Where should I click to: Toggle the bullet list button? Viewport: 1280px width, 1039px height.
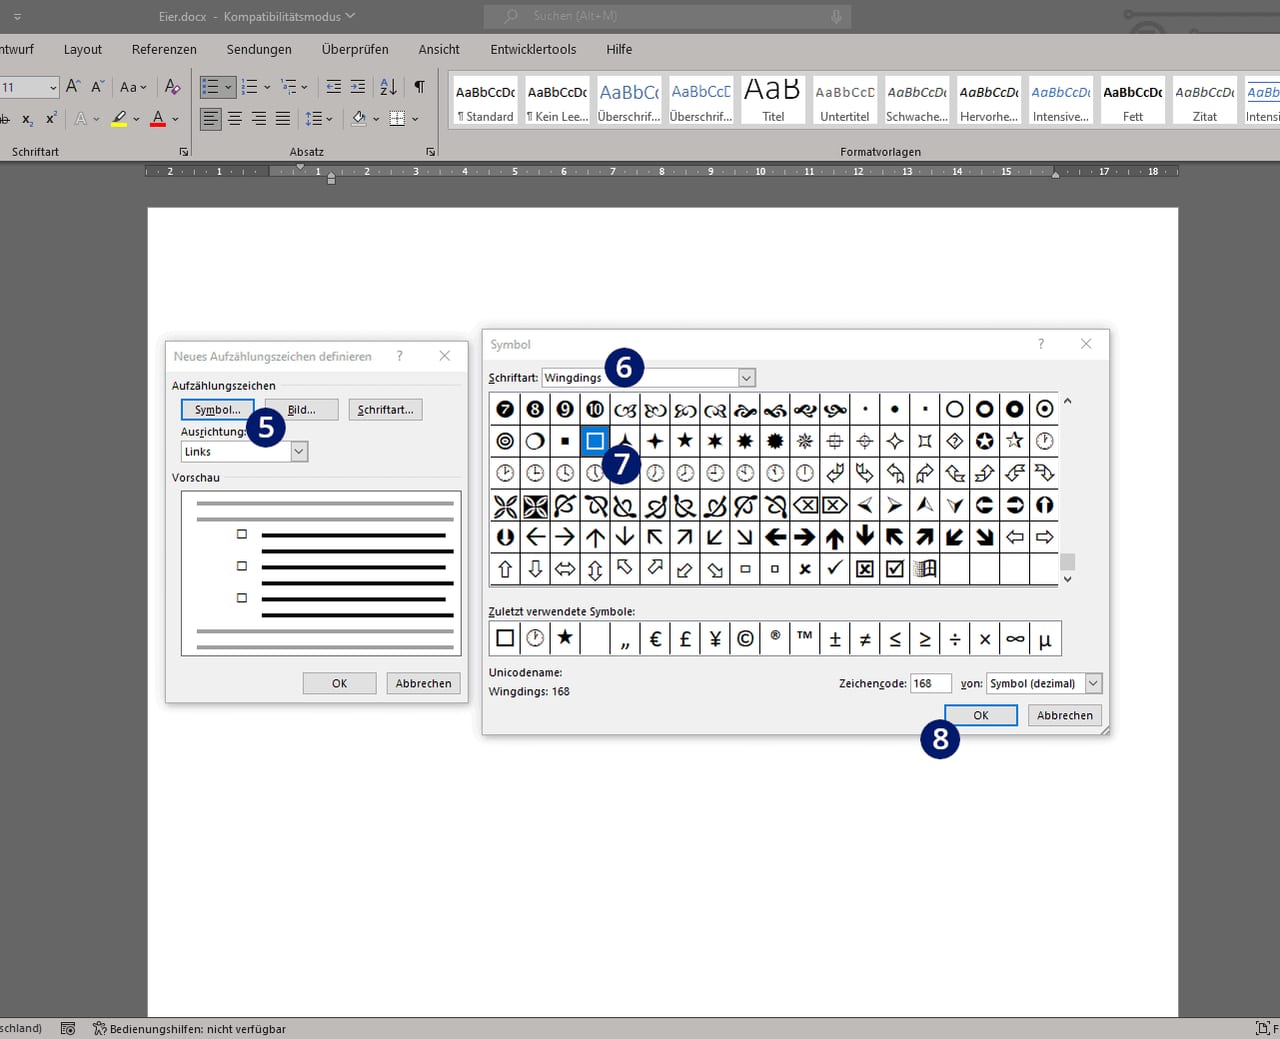click(x=210, y=87)
